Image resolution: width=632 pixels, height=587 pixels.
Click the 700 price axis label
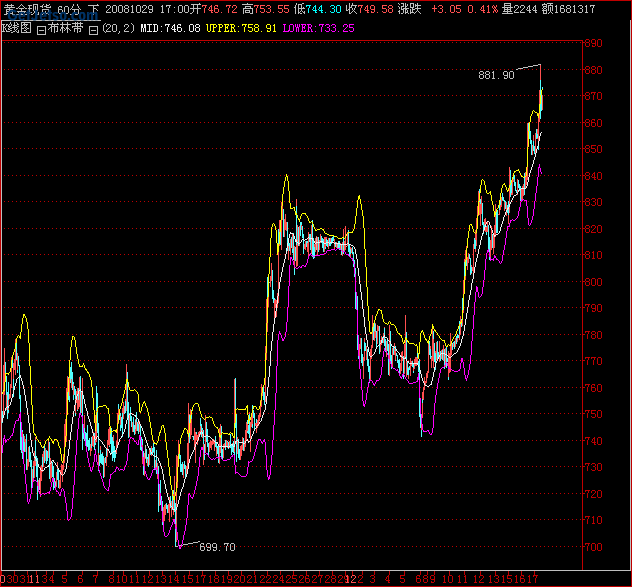click(594, 547)
